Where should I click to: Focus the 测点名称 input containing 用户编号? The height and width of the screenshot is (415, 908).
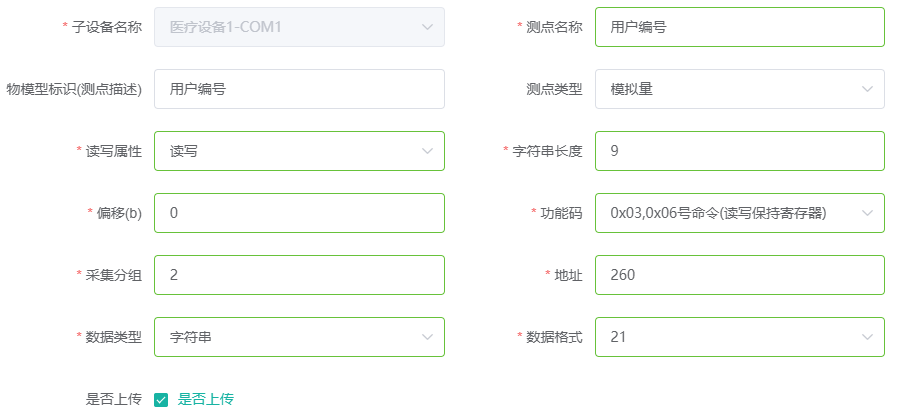click(x=739, y=27)
